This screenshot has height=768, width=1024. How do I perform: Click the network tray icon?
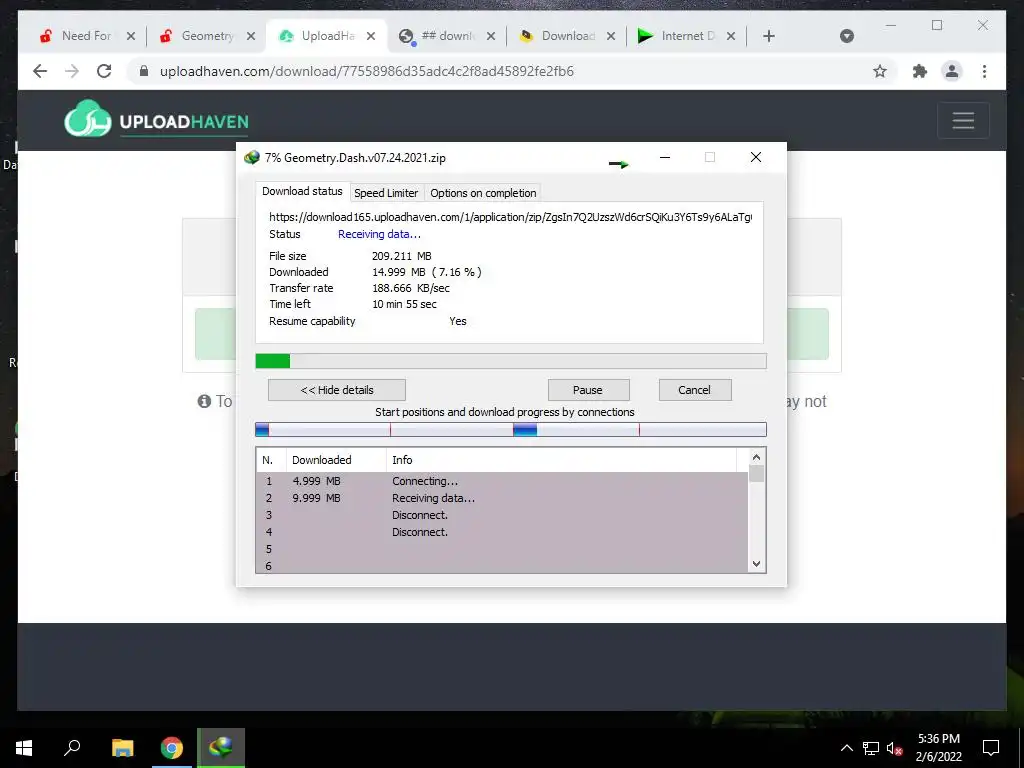(871, 748)
